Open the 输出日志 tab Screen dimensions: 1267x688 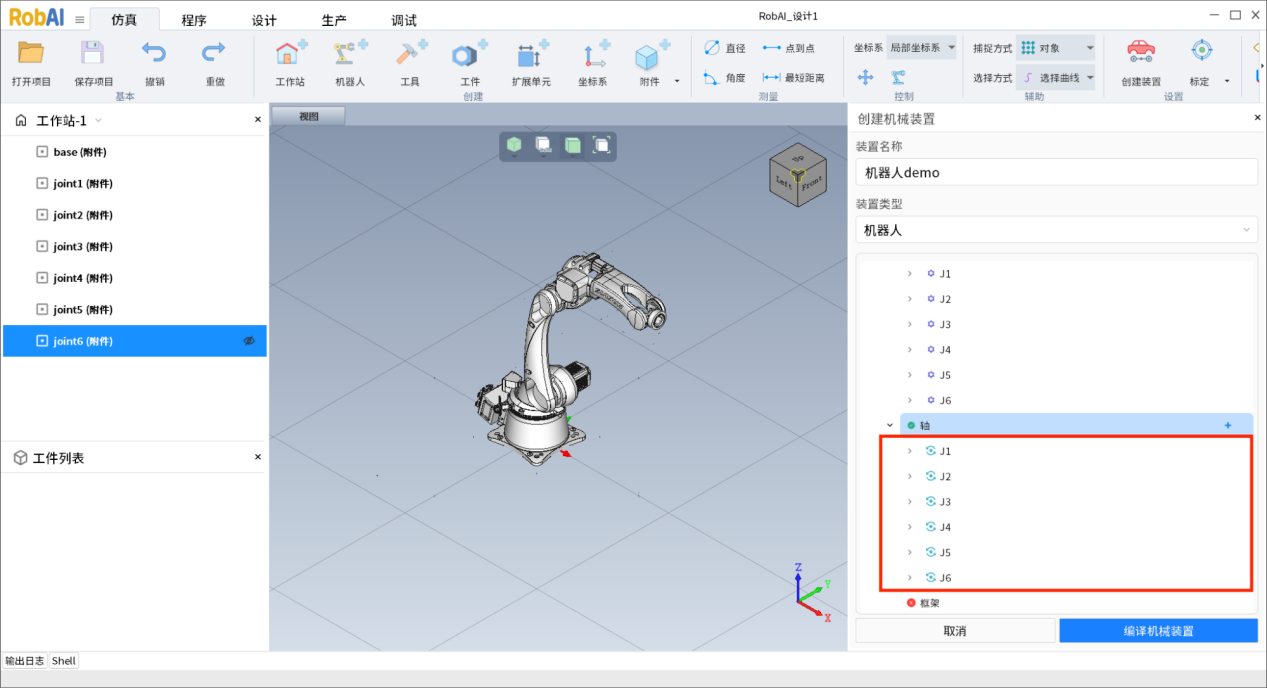pyautogui.click(x=25, y=661)
